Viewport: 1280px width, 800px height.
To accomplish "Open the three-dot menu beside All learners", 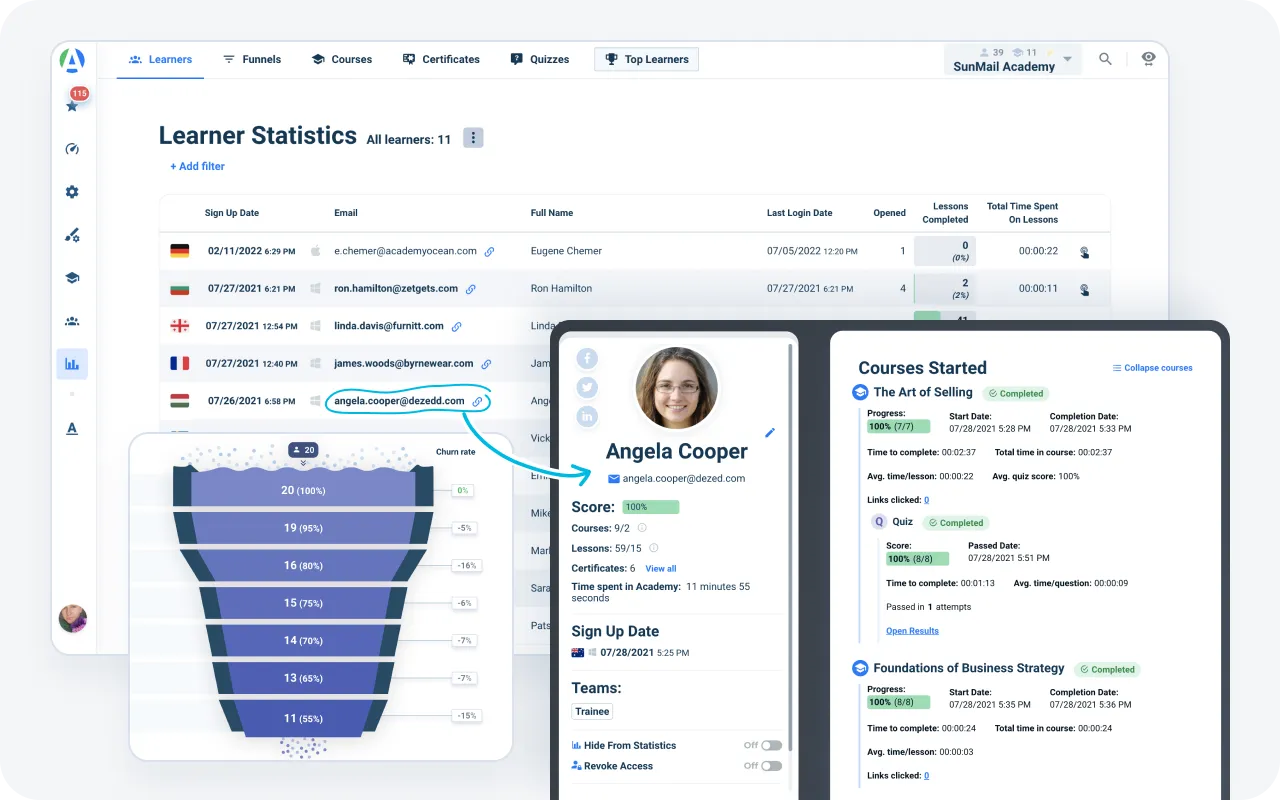I will click(x=473, y=138).
